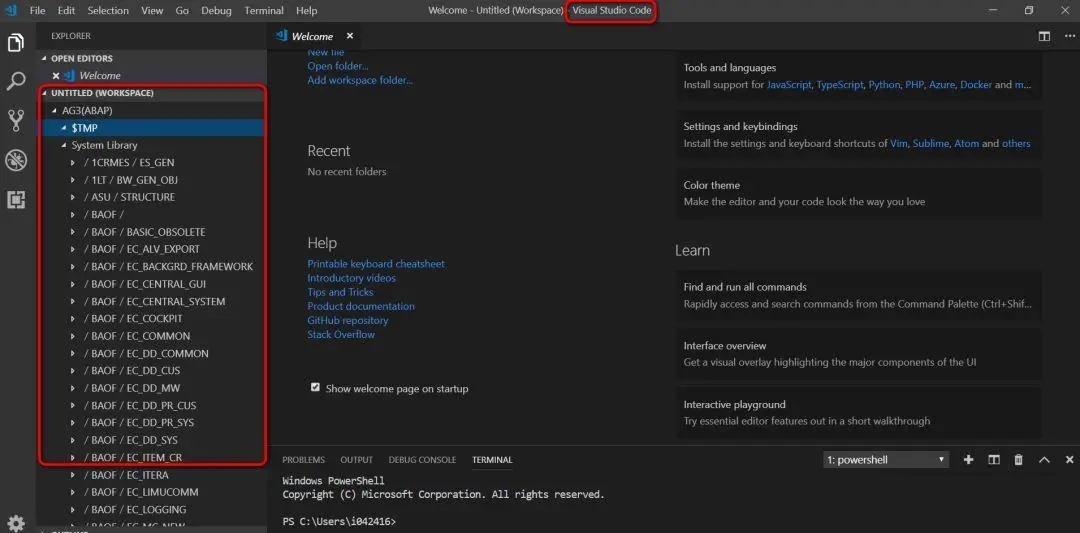Open the Terminal menu
This screenshot has width=1080, height=533.
[264, 10]
